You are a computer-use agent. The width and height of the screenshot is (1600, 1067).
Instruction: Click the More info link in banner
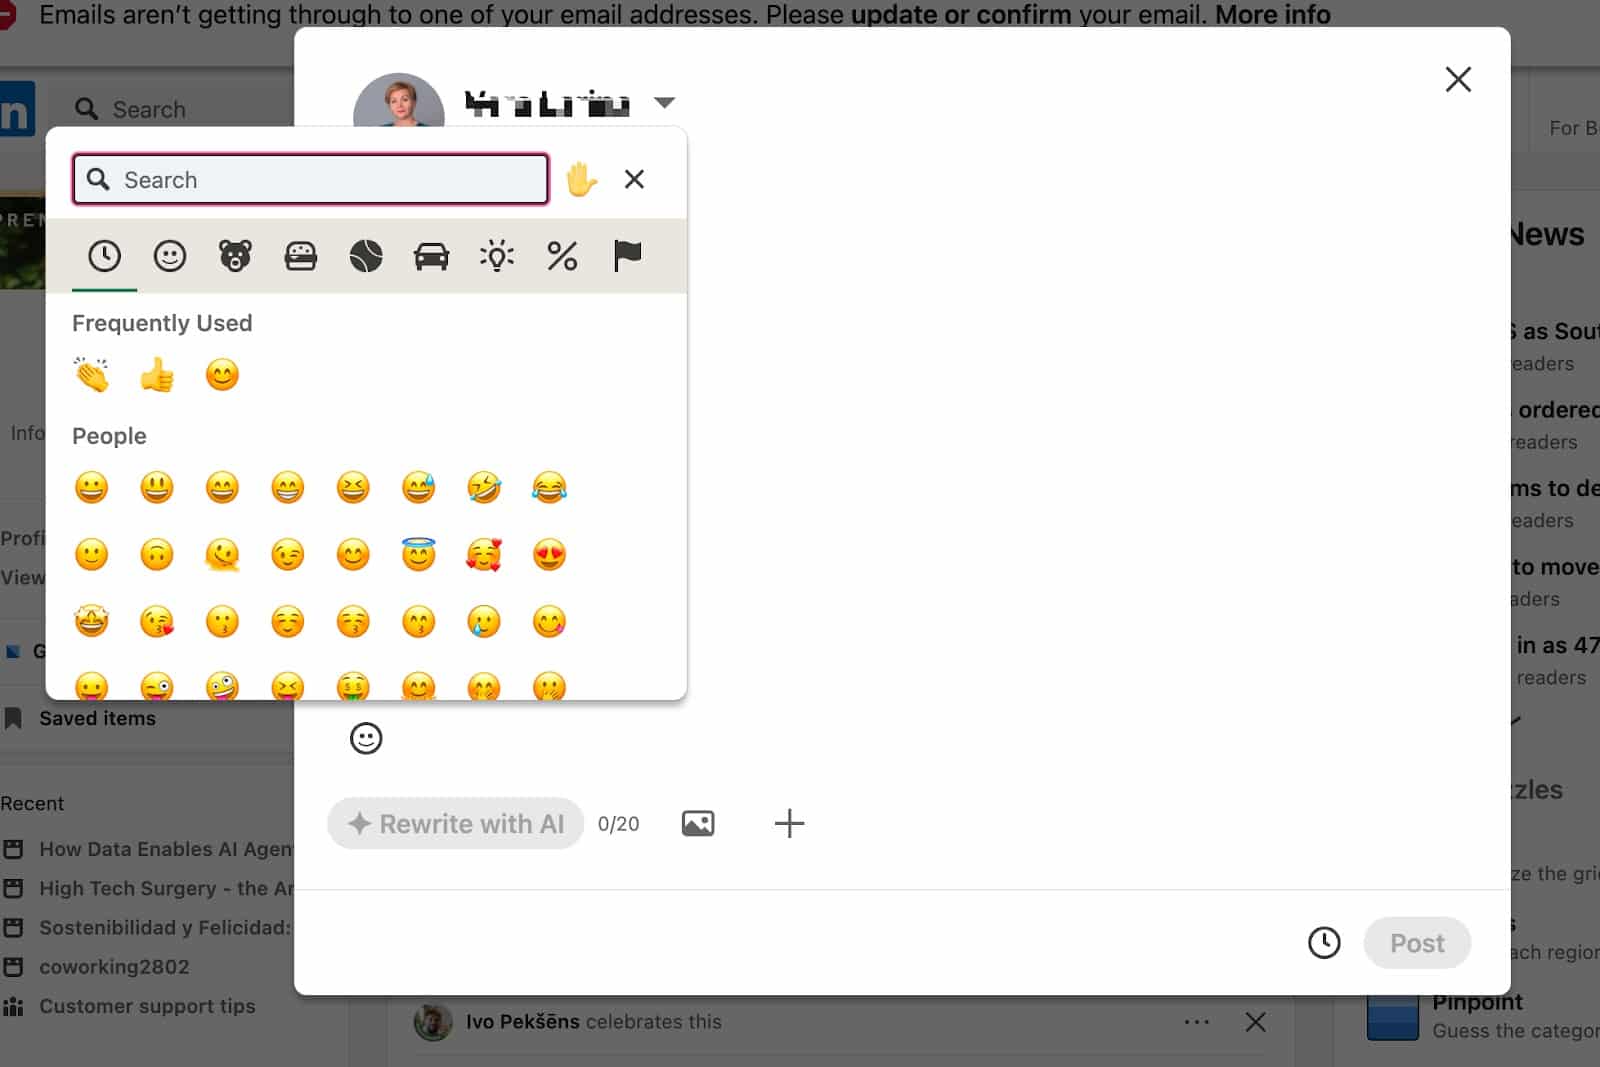[1272, 15]
